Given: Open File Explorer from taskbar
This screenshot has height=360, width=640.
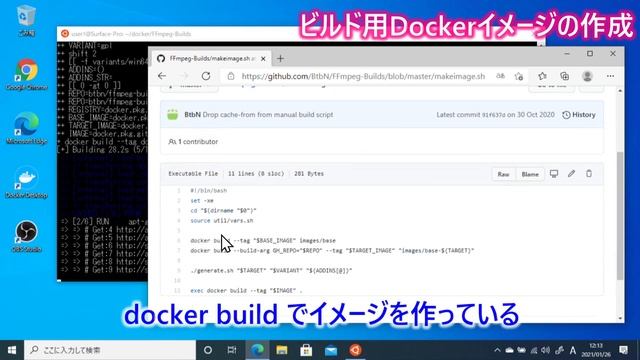Looking at the screenshot, I should [x=282, y=350].
